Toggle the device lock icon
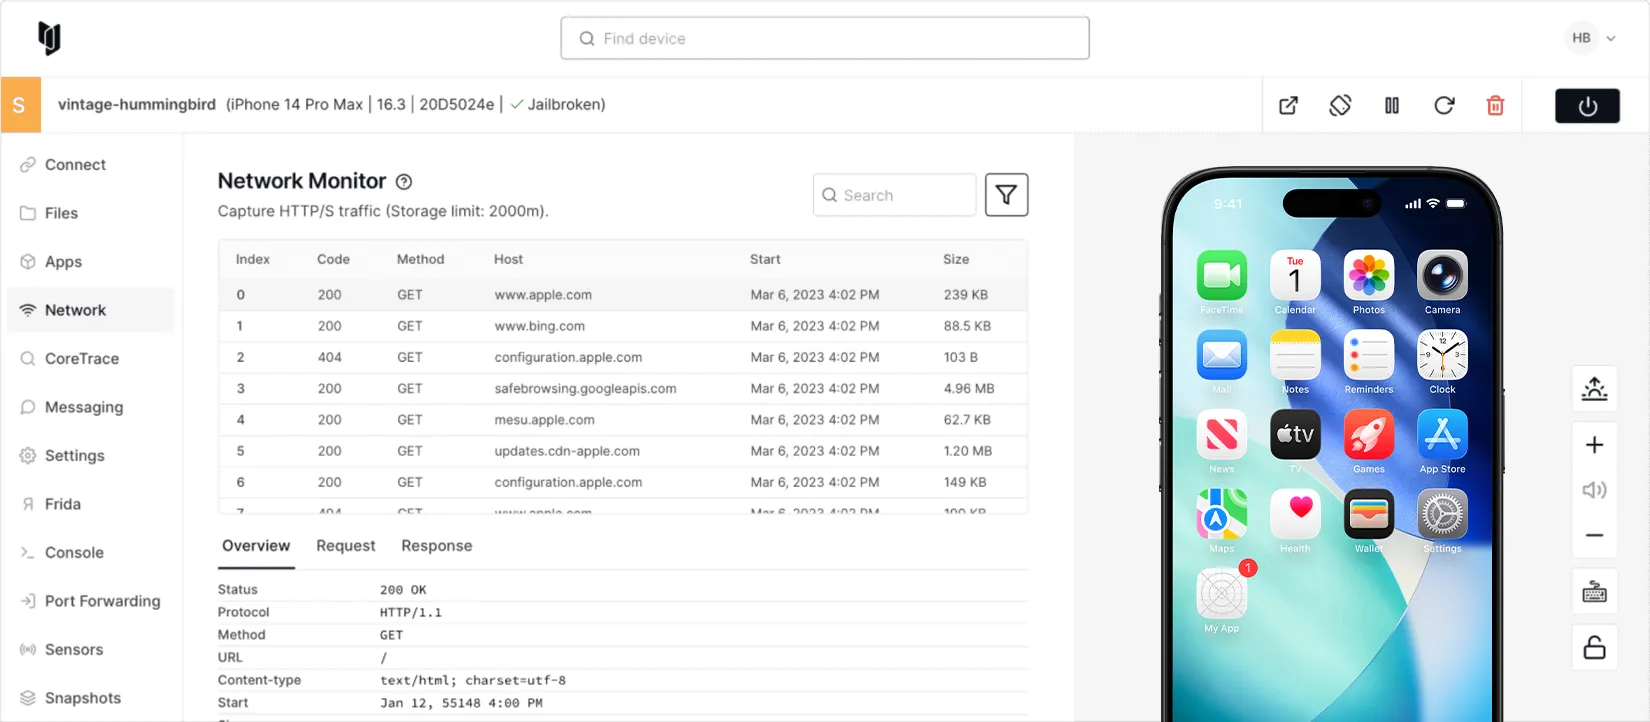This screenshot has width=1650, height=722. 1594,647
